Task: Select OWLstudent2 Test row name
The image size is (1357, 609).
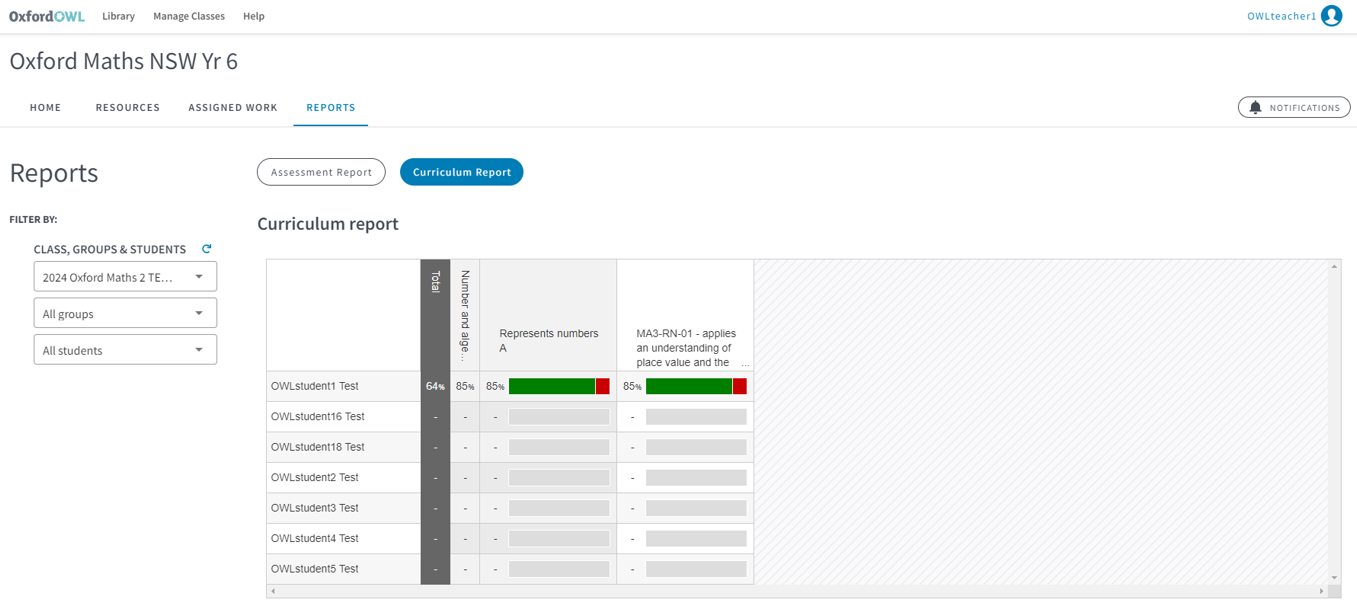Action: coord(314,478)
